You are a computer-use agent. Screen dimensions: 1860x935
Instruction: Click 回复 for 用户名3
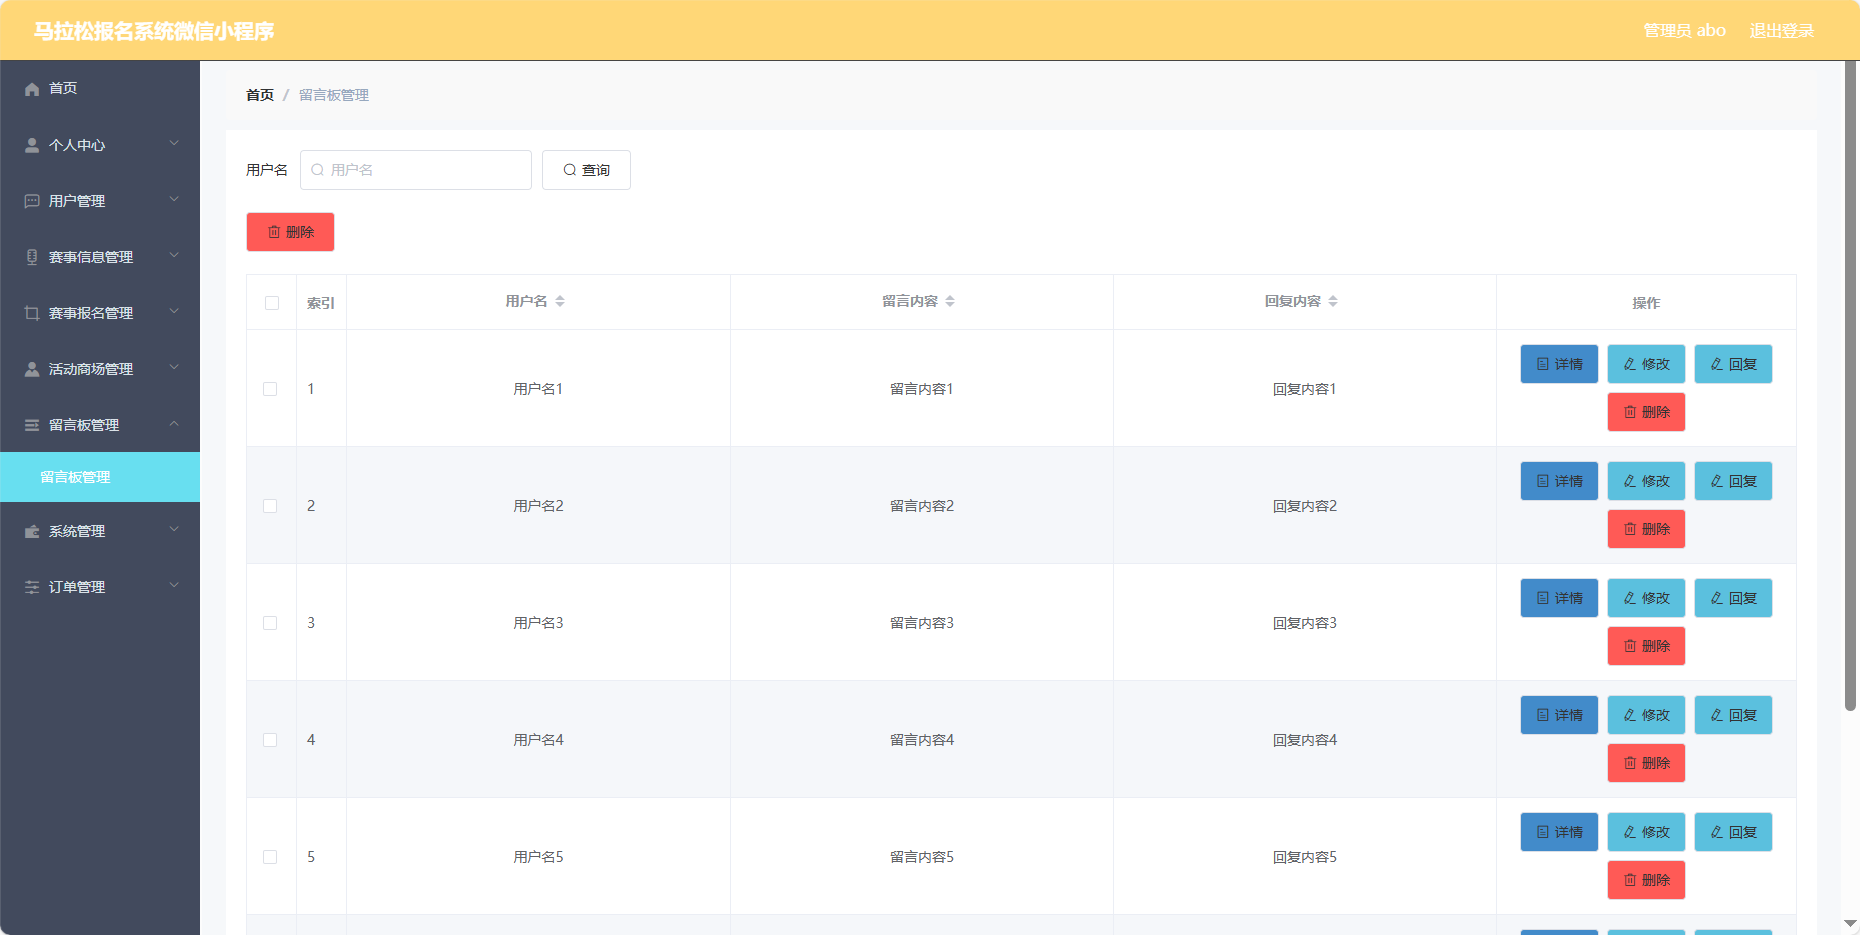[1733, 598]
